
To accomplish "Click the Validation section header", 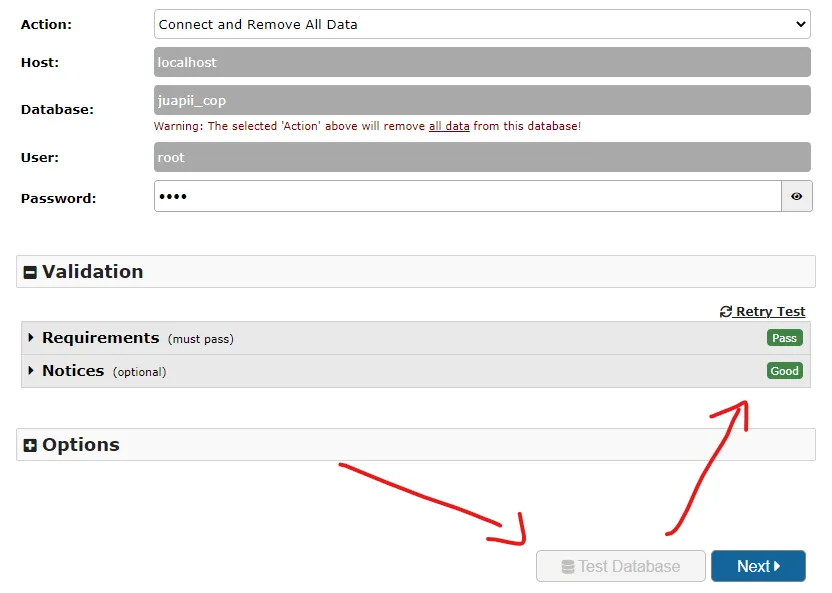I will (415, 272).
